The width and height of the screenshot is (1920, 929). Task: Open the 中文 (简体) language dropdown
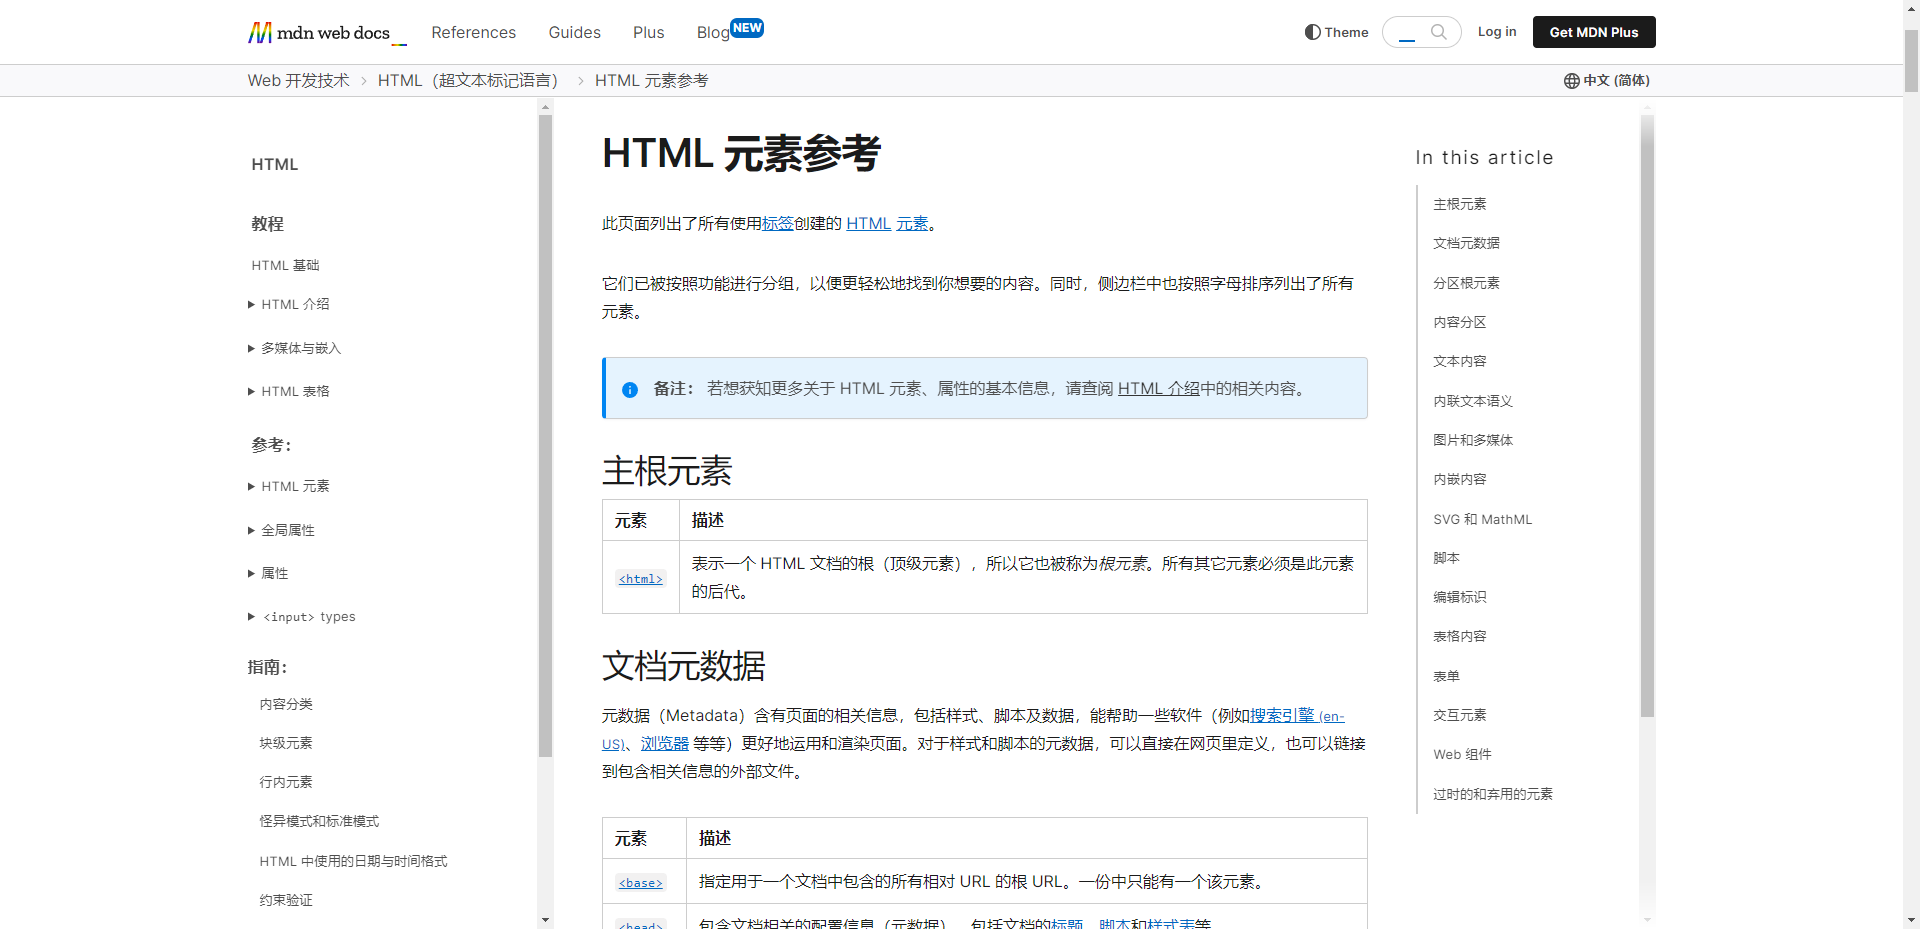coord(1607,81)
